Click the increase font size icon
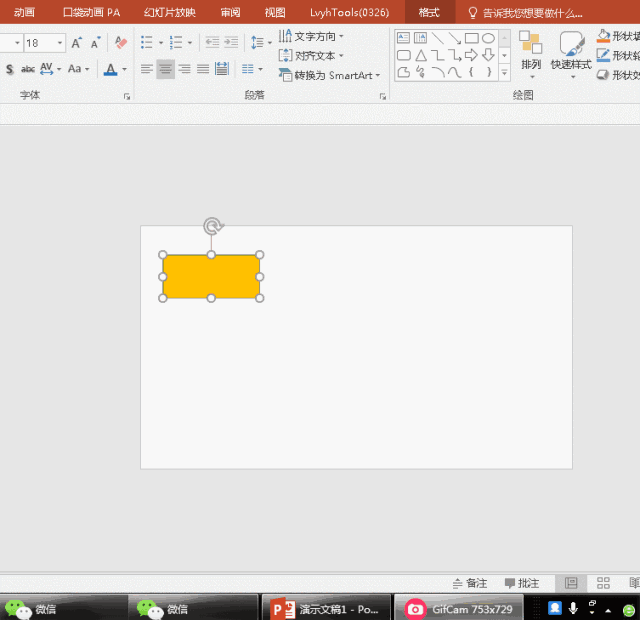This screenshot has width=640, height=620. 77,43
